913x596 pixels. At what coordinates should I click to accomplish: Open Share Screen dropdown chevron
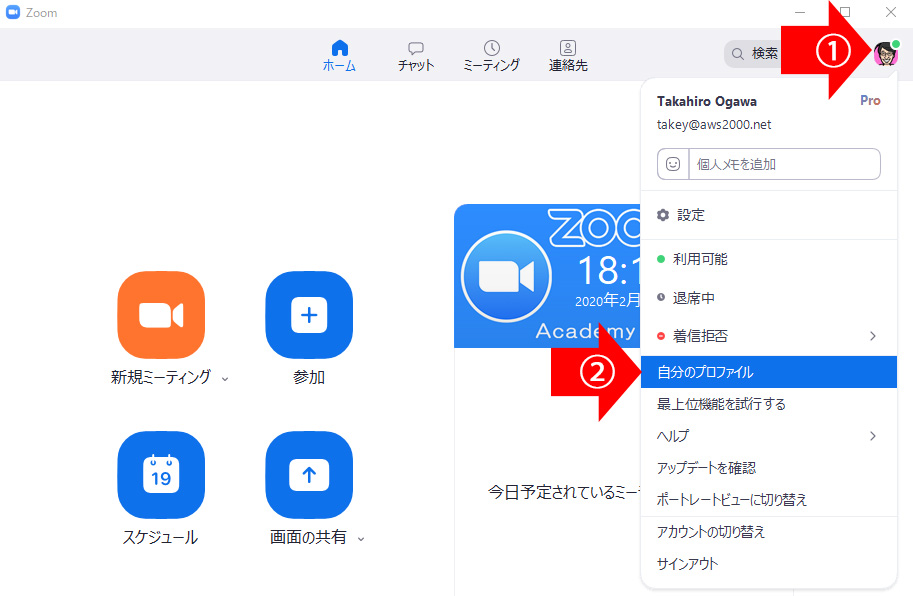pyautogui.click(x=361, y=539)
